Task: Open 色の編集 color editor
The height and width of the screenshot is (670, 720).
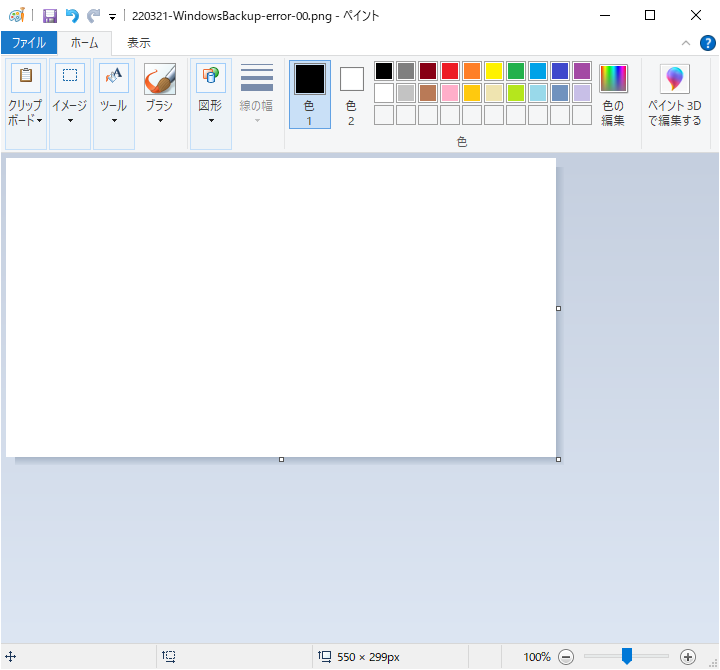Action: pyautogui.click(x=613, y=95)
